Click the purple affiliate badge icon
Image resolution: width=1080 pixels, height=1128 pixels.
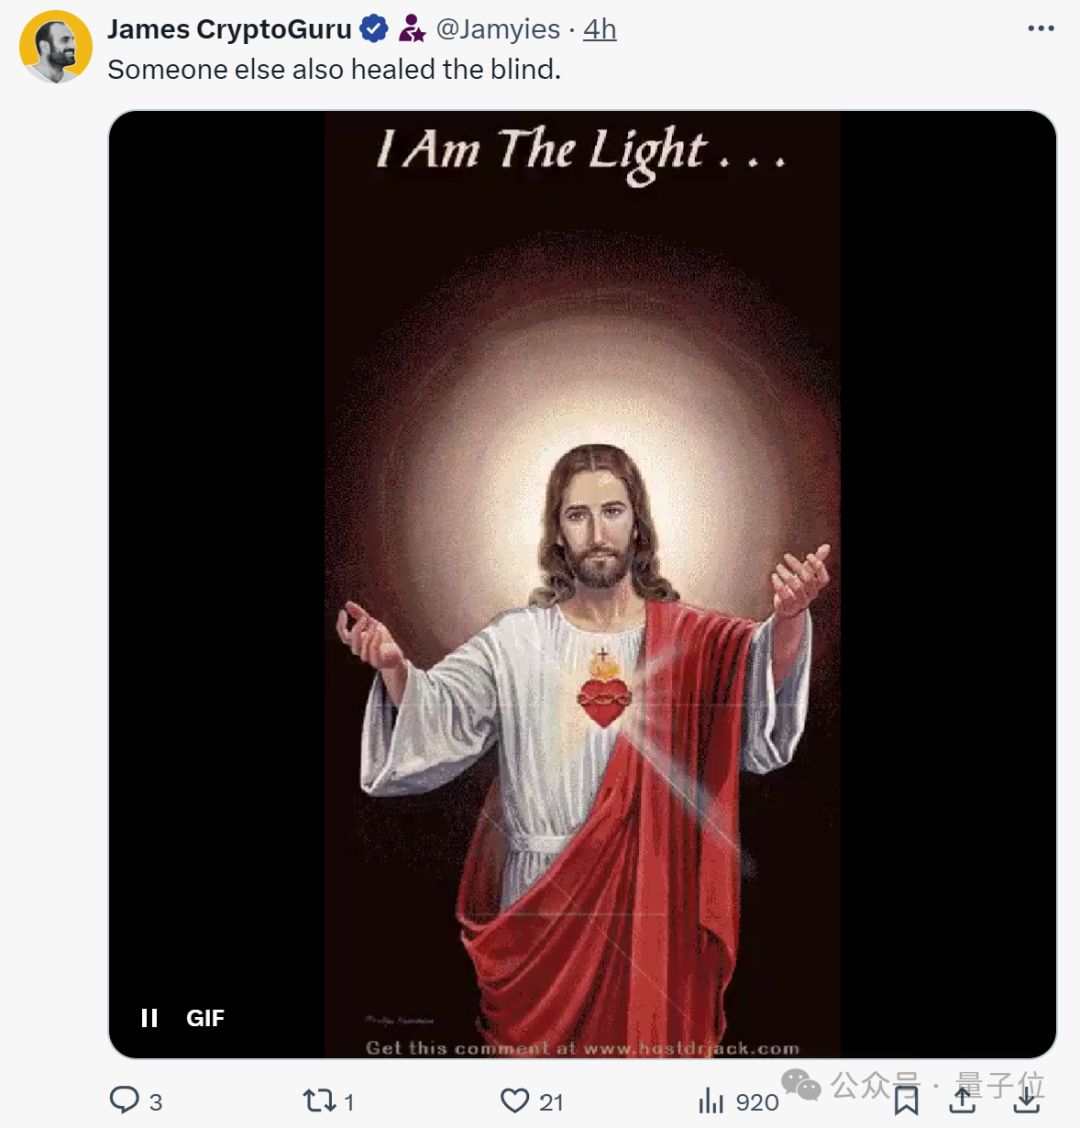click(x=412, y=29)
